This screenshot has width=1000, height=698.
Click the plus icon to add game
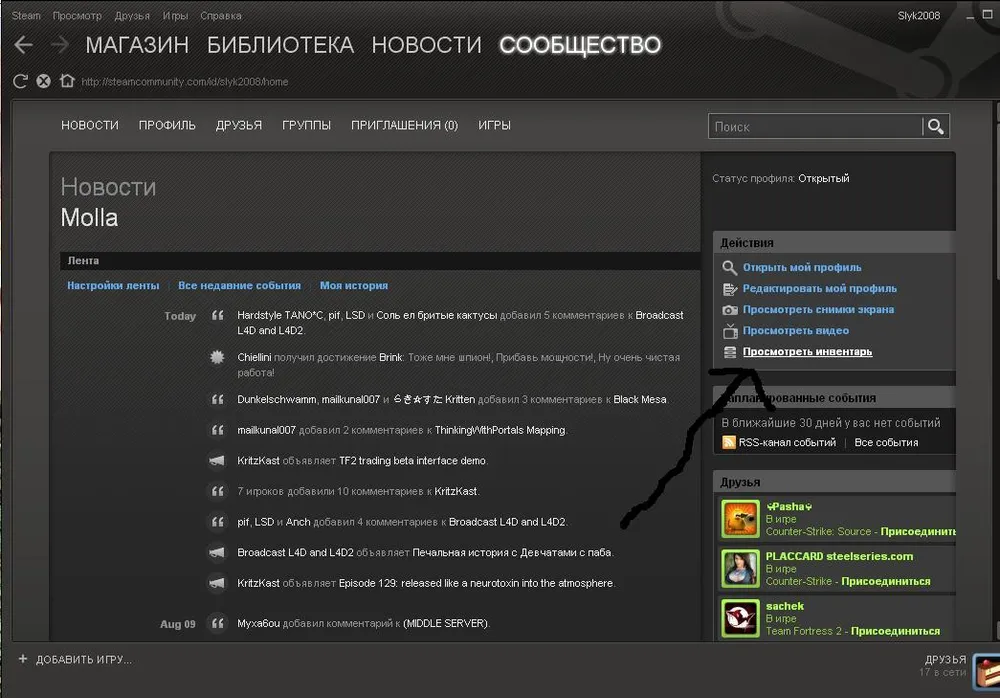click(x=22, y=659)
